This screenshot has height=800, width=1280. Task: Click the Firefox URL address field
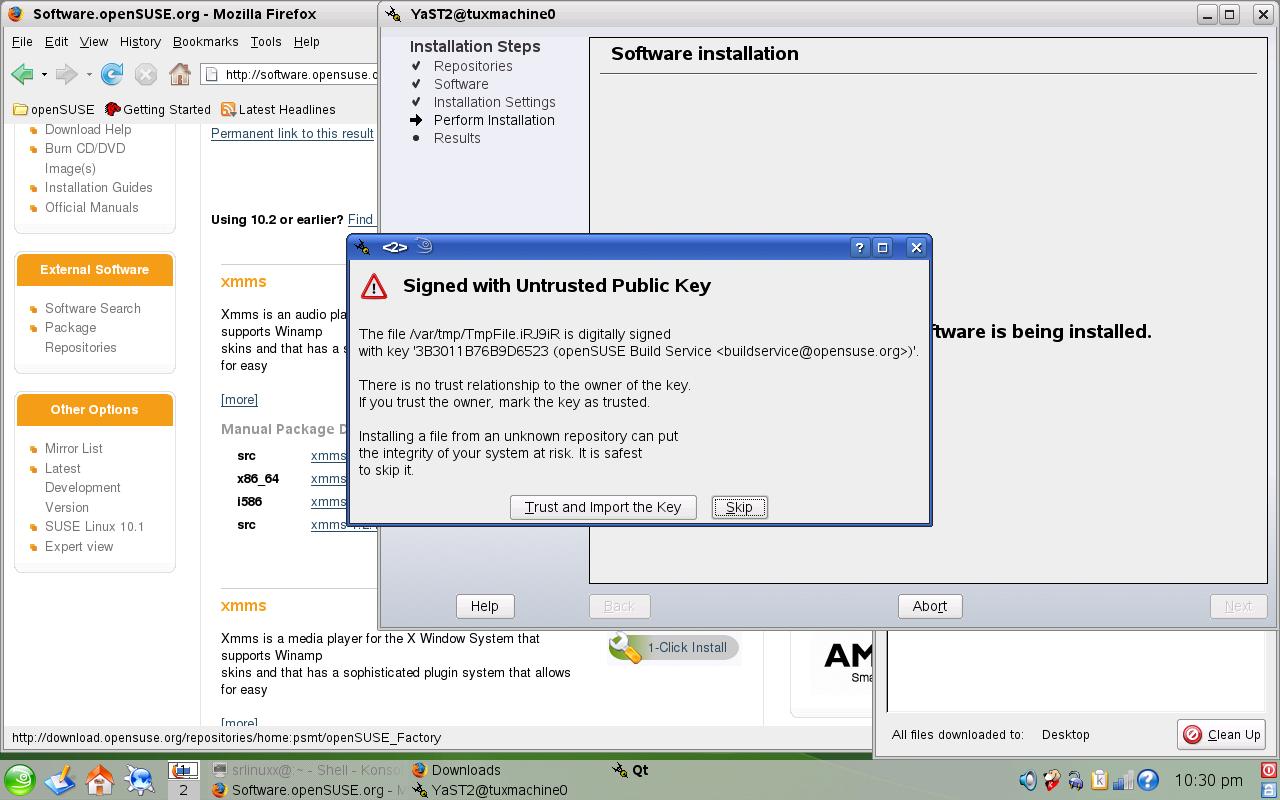(290, 74)
